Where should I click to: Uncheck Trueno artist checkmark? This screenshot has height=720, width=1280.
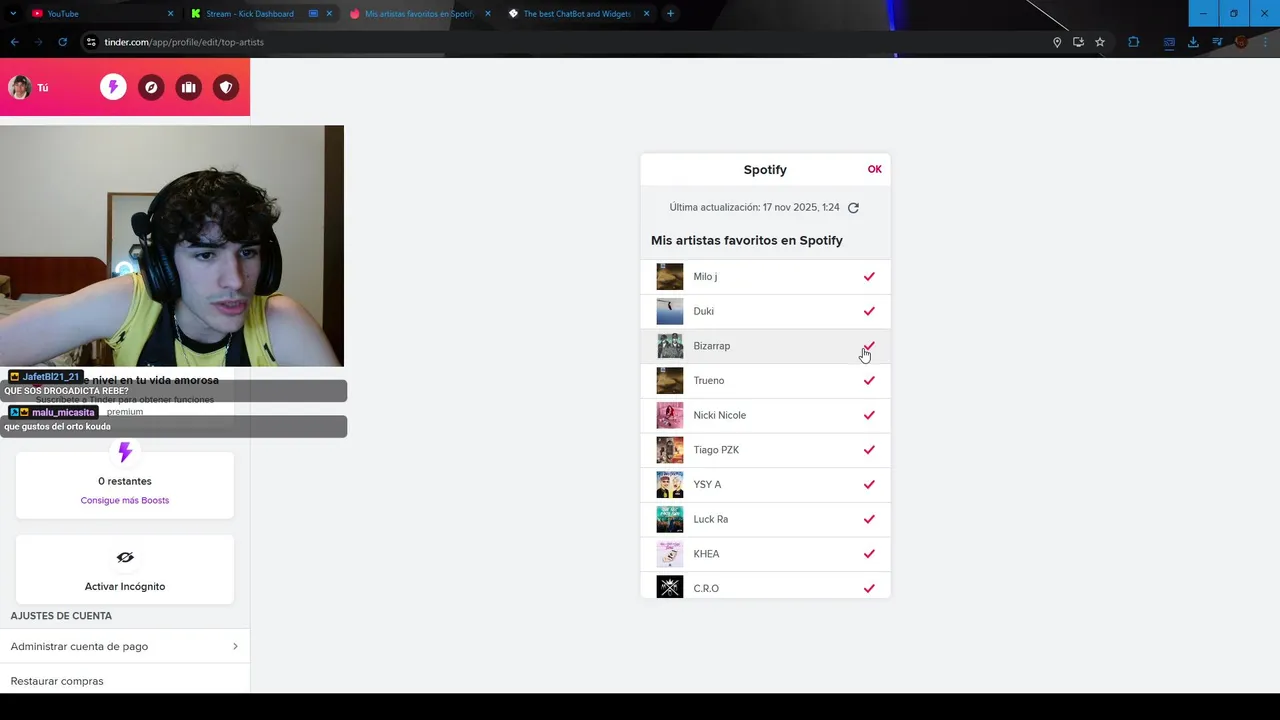pyautogui.click(x=869, y=380)
